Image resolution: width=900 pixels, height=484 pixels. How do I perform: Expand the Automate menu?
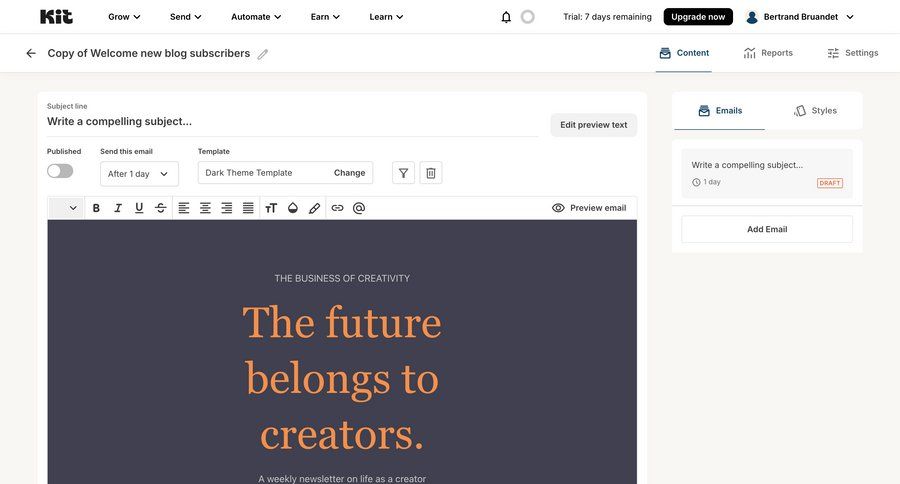point(256,17)
